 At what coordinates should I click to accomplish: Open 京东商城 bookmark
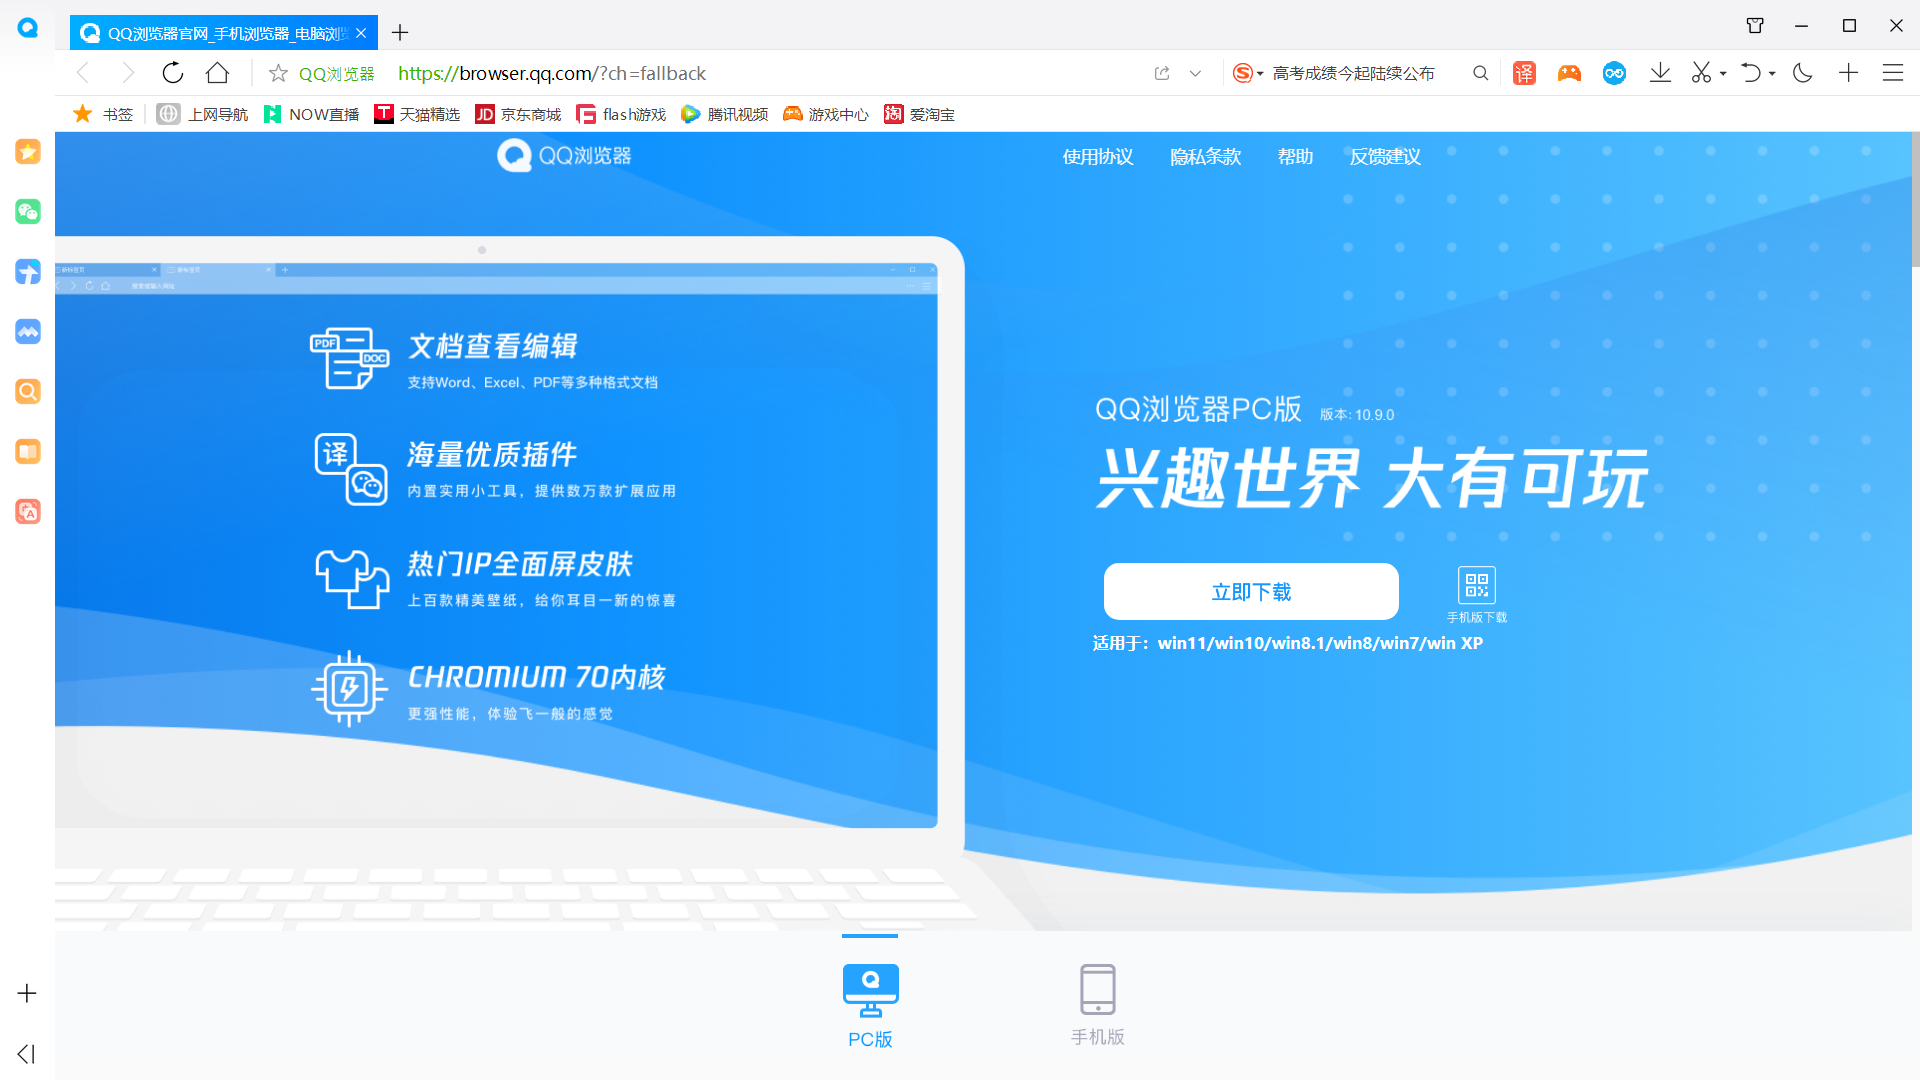[518, 114]
